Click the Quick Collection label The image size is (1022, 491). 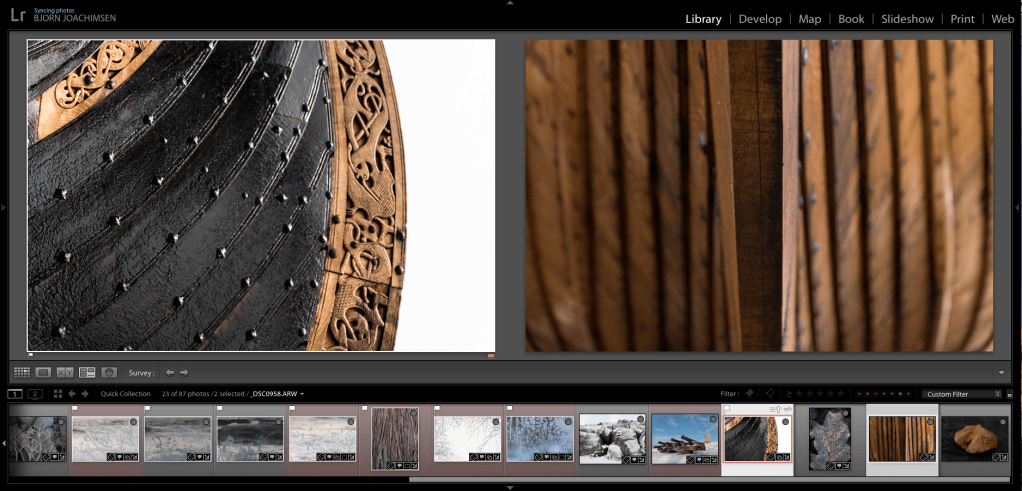coord(125,394)
